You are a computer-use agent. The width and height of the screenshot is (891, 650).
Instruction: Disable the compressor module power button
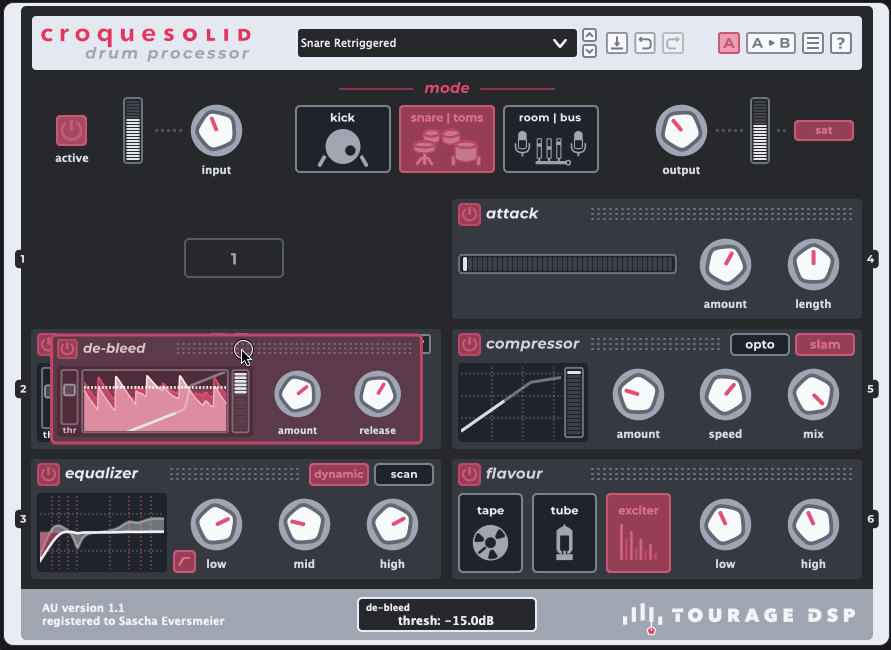(x=469, y=344)
